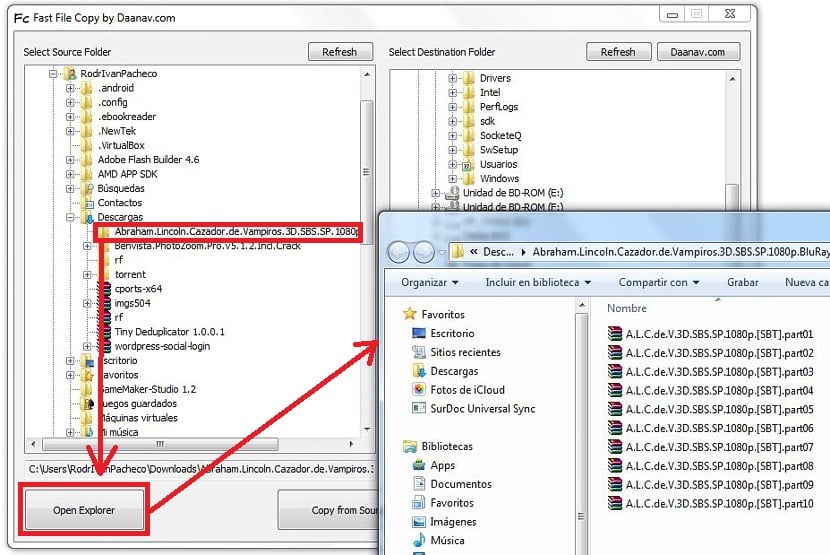
Task: Select the part07 RAR archive file
Action: pos(710,447)
